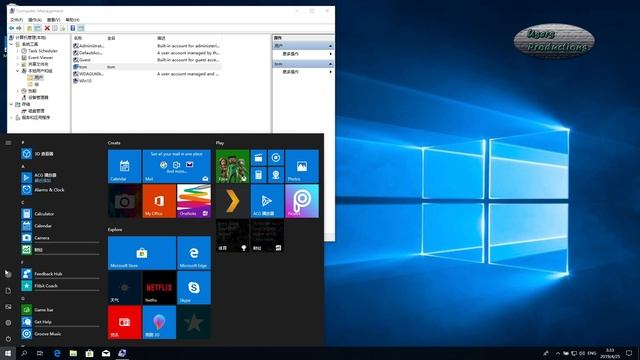Open the Paint 3D tile
The height and width of the screenshot is (360, 640).
click(x=159, y=322)
